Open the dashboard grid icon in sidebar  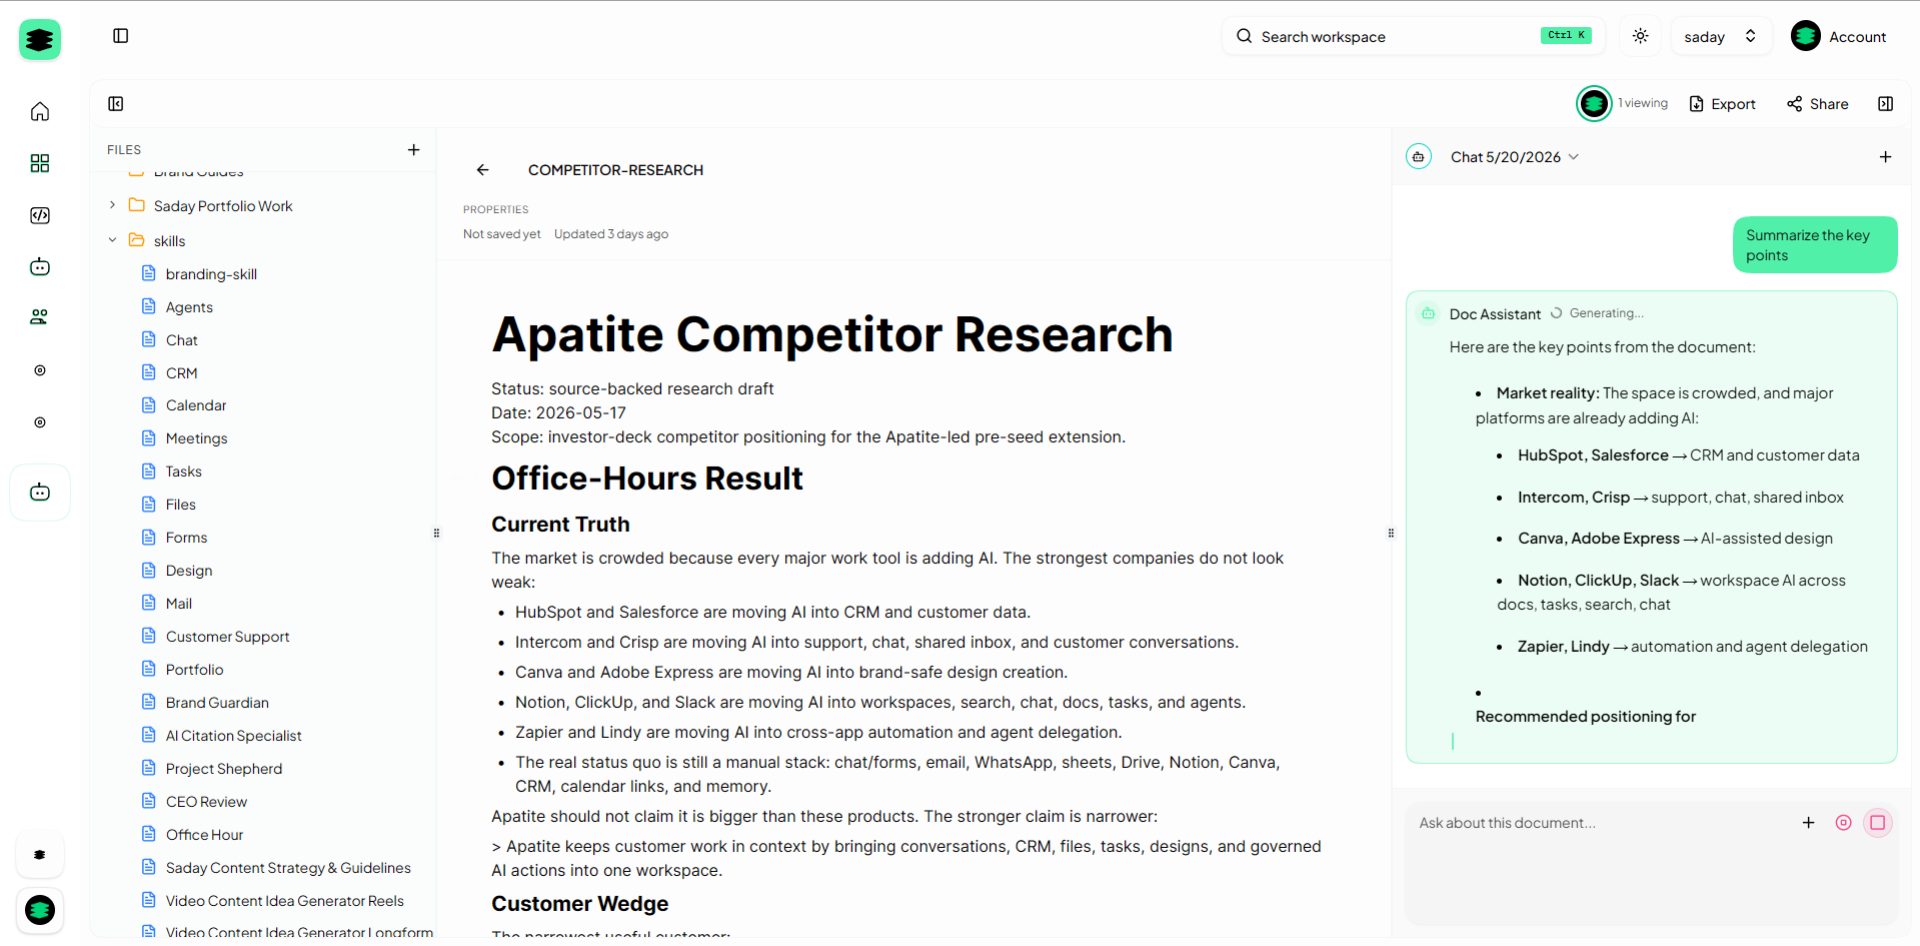40,163
